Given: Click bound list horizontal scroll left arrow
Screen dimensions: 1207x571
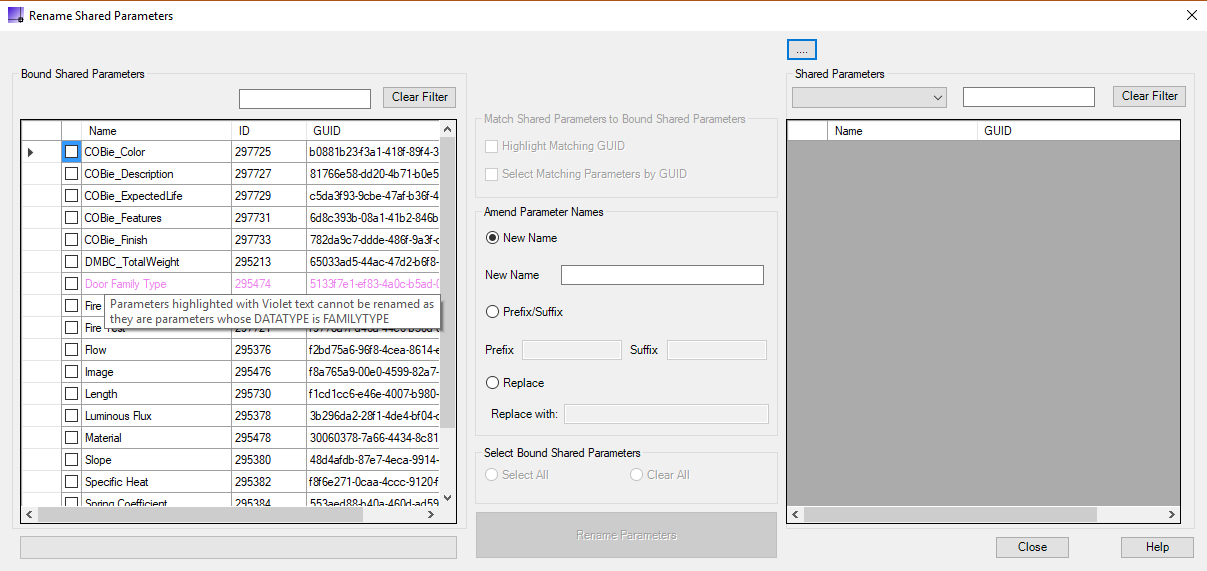Looking at the screenshot, I should pos(30,514).
